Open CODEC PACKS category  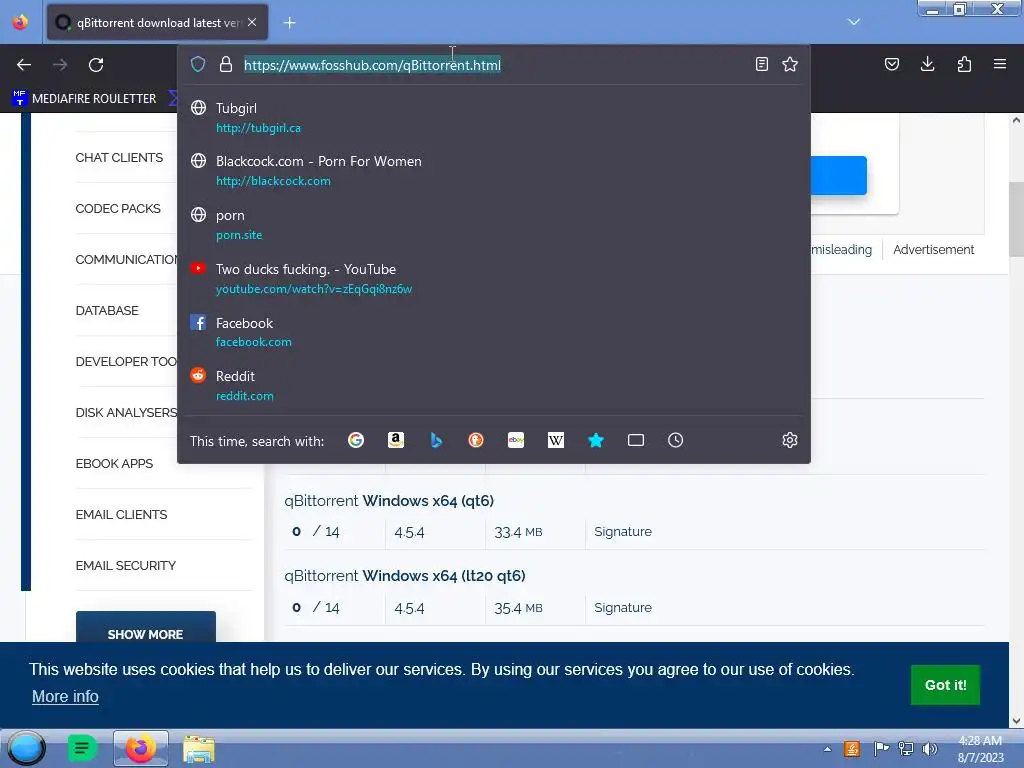[118, 208]
